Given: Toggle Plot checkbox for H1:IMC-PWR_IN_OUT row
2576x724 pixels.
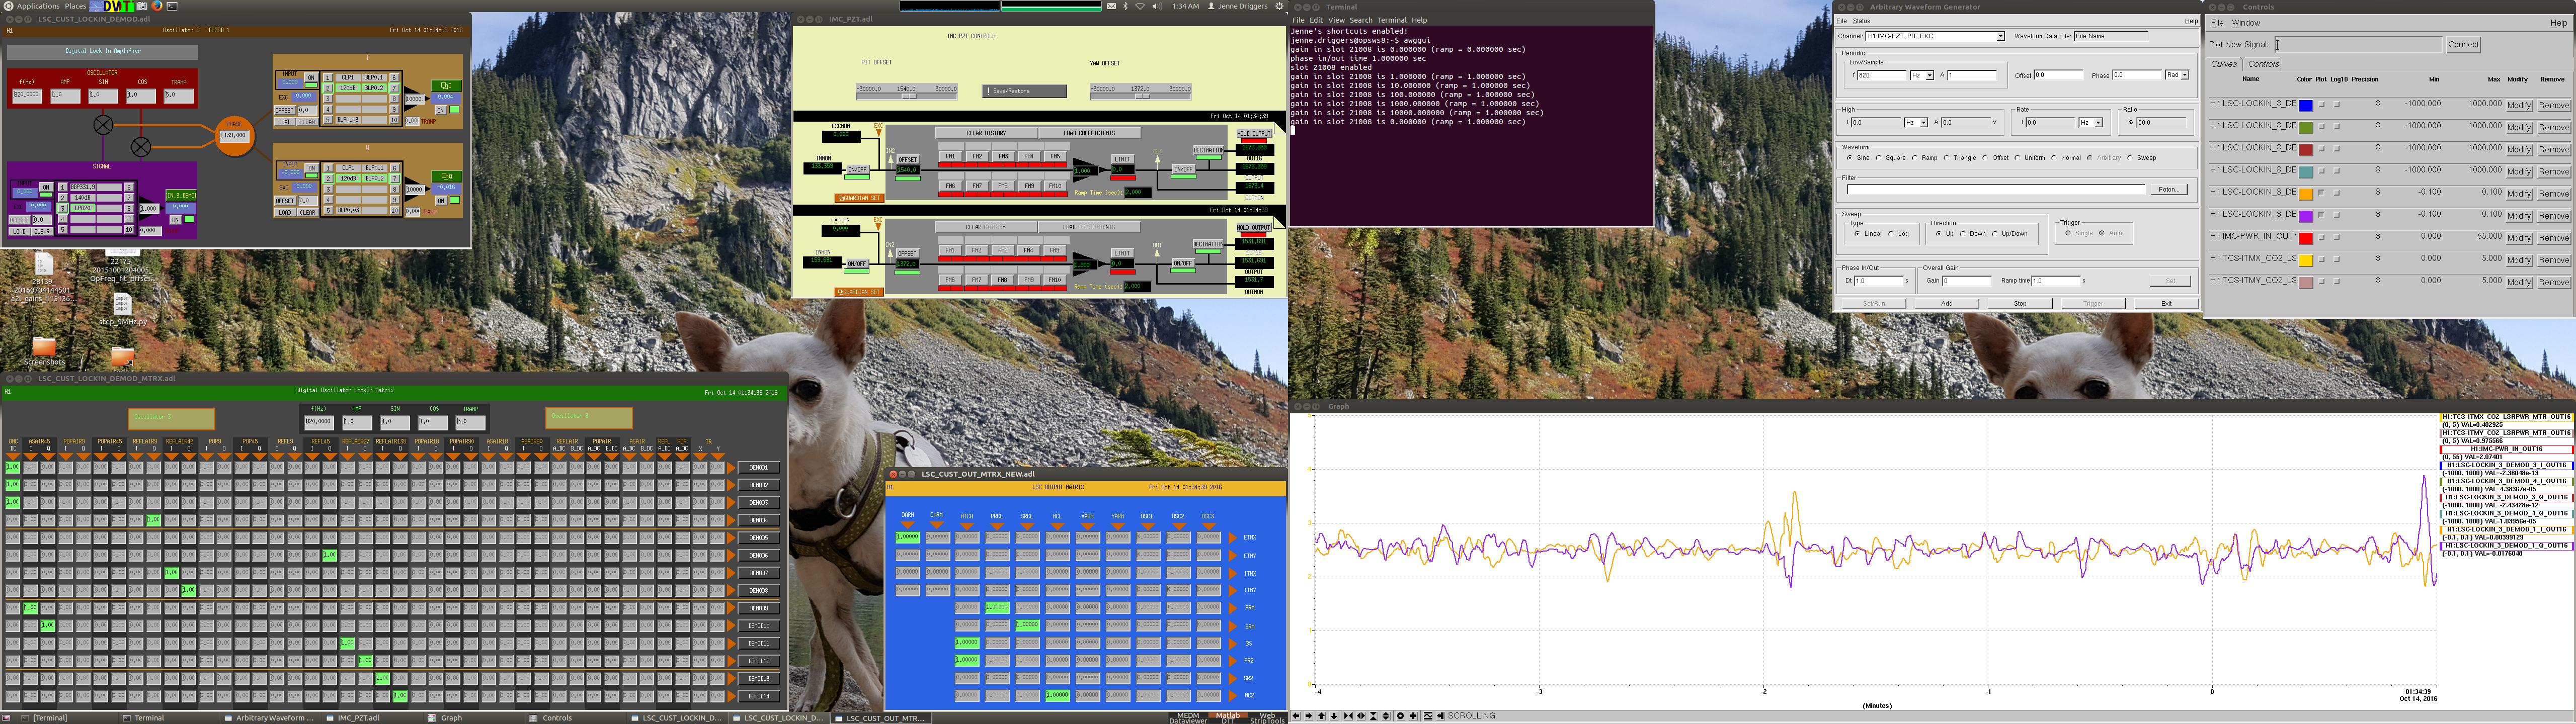Looking at the screenshot, I should pyautogui.click(x=2322, y=237).
